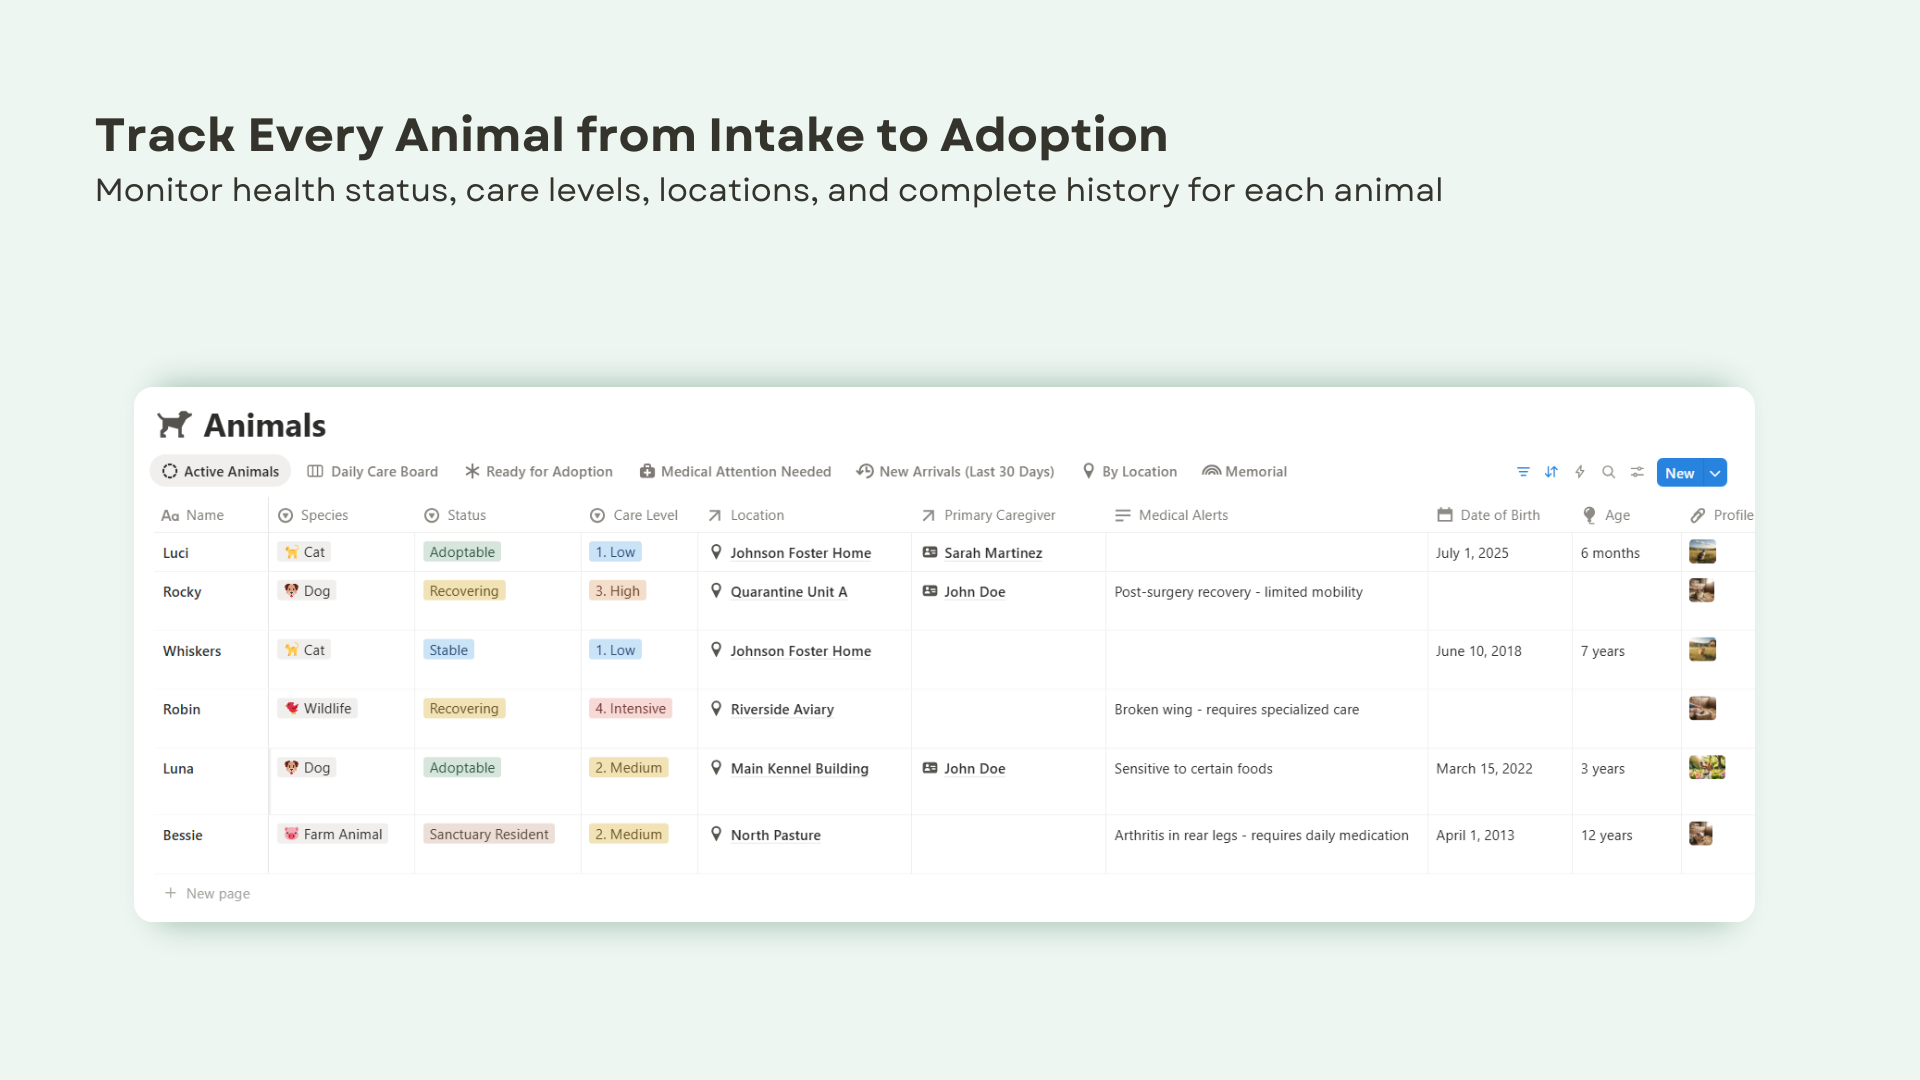Click the dog icon beside Animals title

click(174, 425)
